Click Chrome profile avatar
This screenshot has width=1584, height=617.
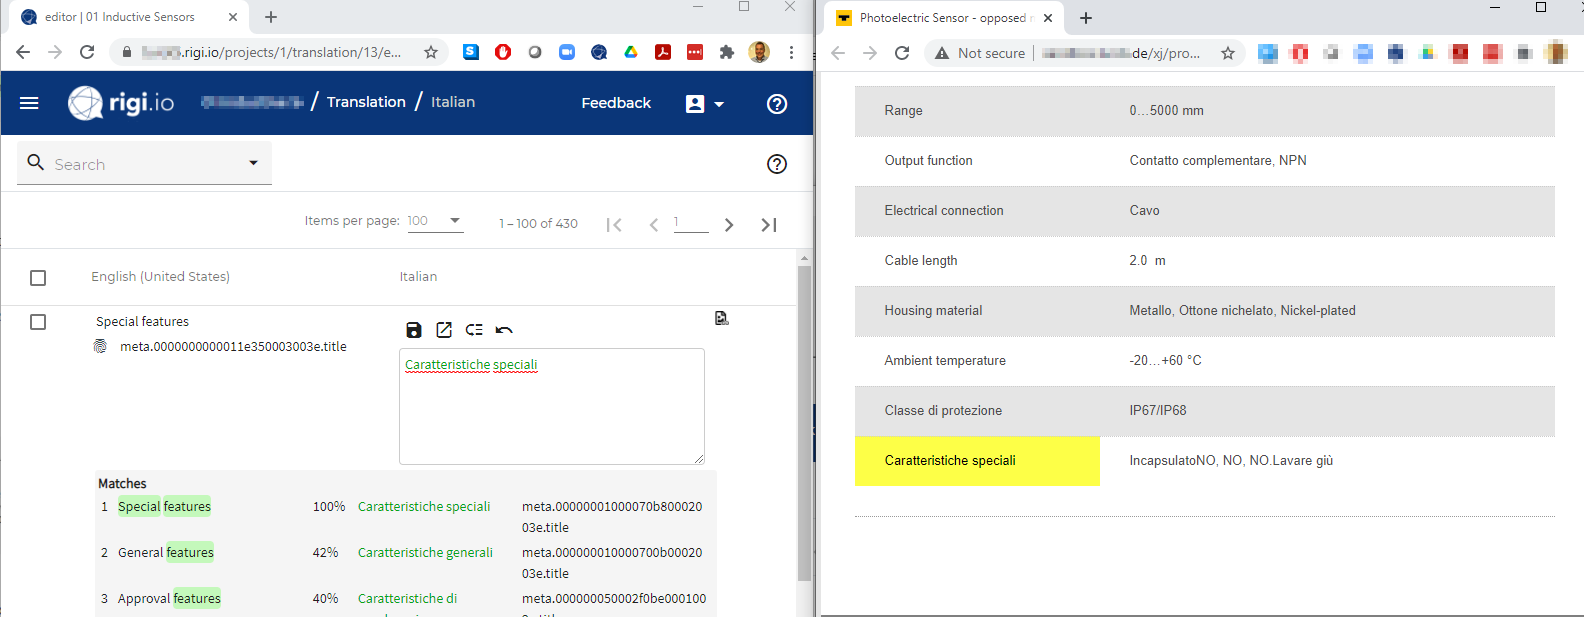click(759, 52)
